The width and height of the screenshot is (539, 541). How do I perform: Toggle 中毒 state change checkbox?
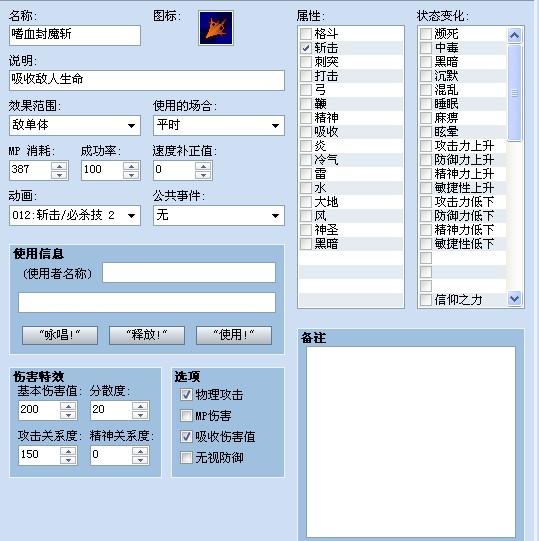pyautogui.click(x=426, y=48)
